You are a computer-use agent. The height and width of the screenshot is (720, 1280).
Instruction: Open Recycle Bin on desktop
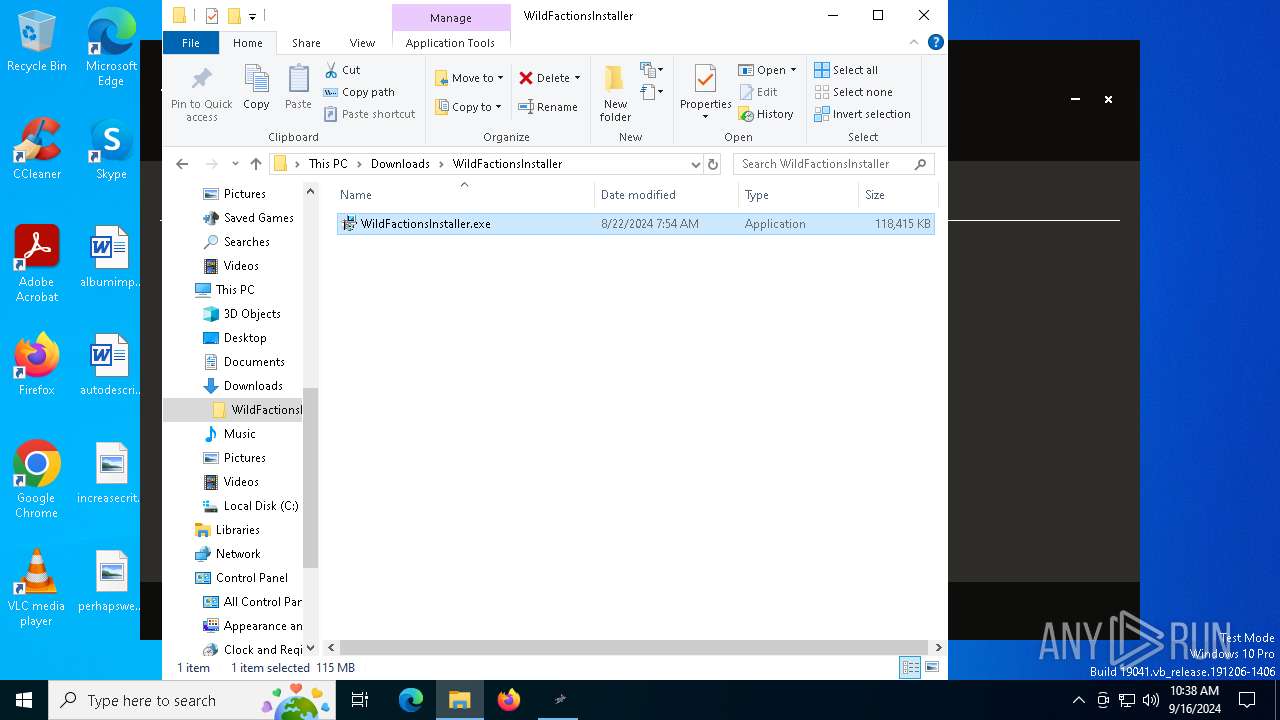pyautogui.click(x=37, y=42)
